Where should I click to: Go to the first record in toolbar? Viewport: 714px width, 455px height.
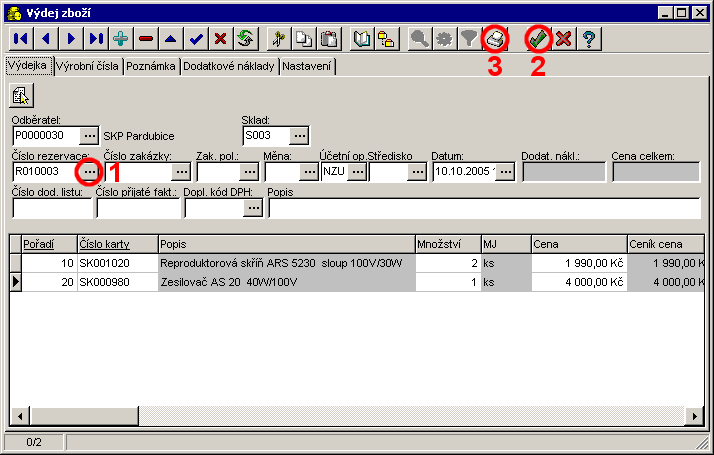click(x=20, y=39)
